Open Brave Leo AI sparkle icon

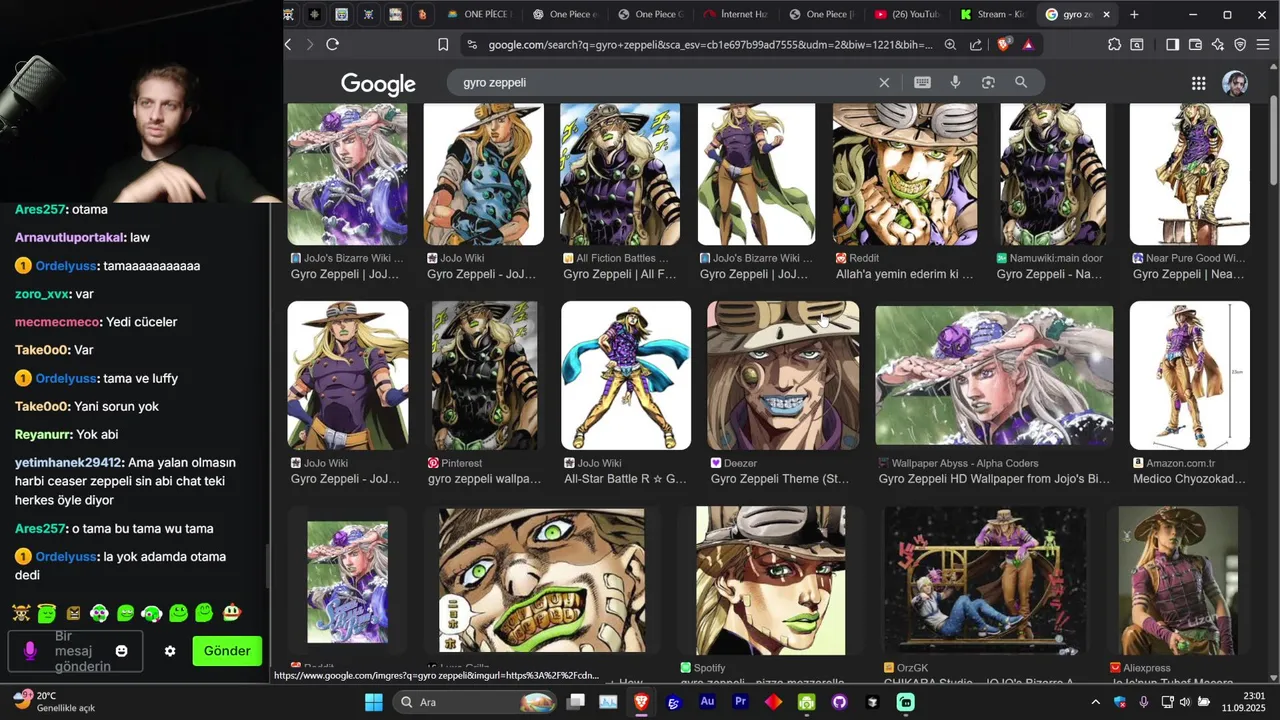(x=1217, y=44)
